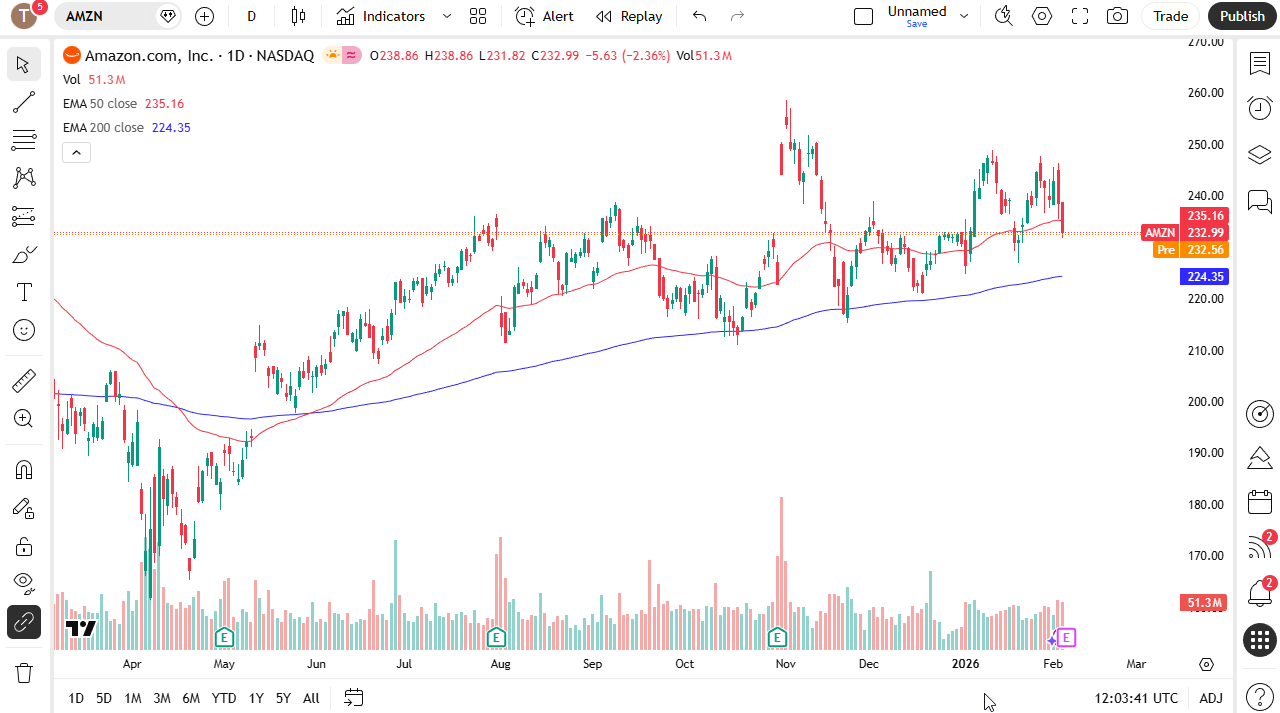
Task: Click the Unnamed layout name
Action: coord(917,12)
